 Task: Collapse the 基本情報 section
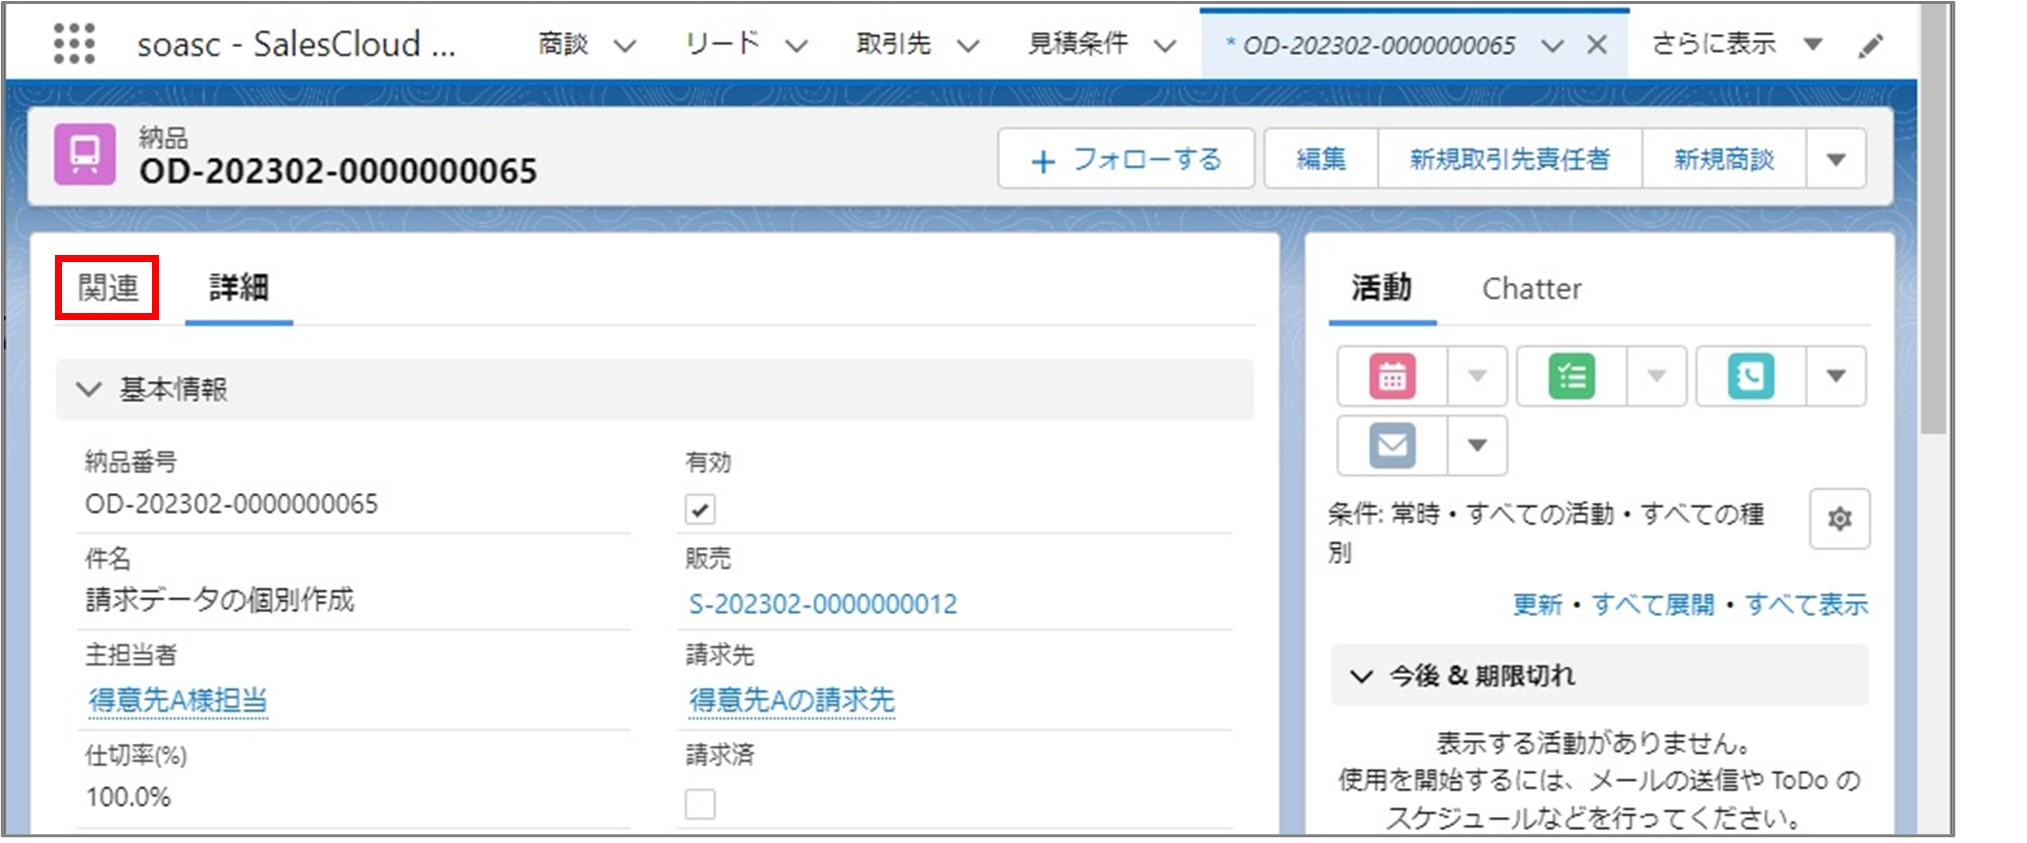(x=654, y=389)
